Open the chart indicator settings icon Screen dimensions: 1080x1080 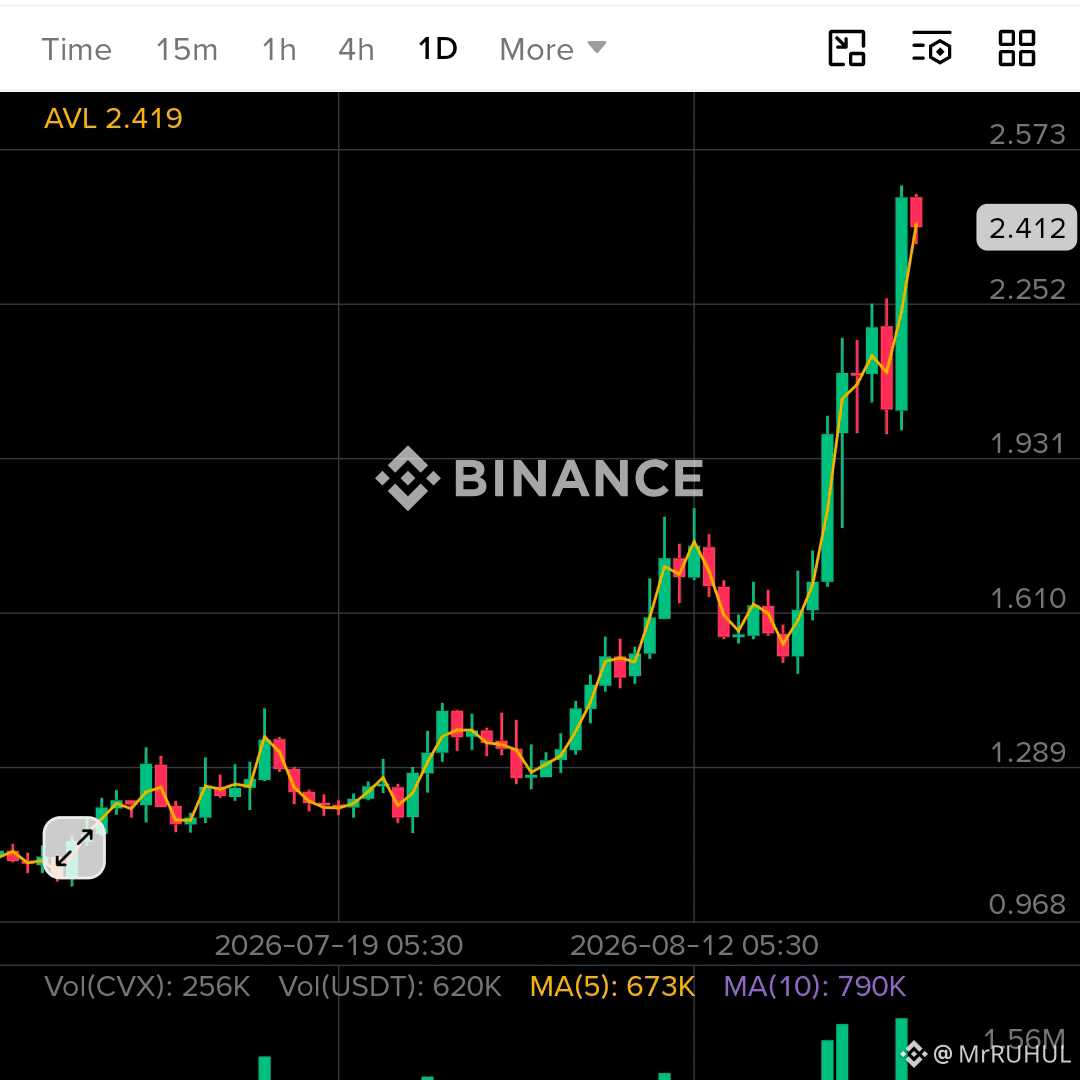932,48
